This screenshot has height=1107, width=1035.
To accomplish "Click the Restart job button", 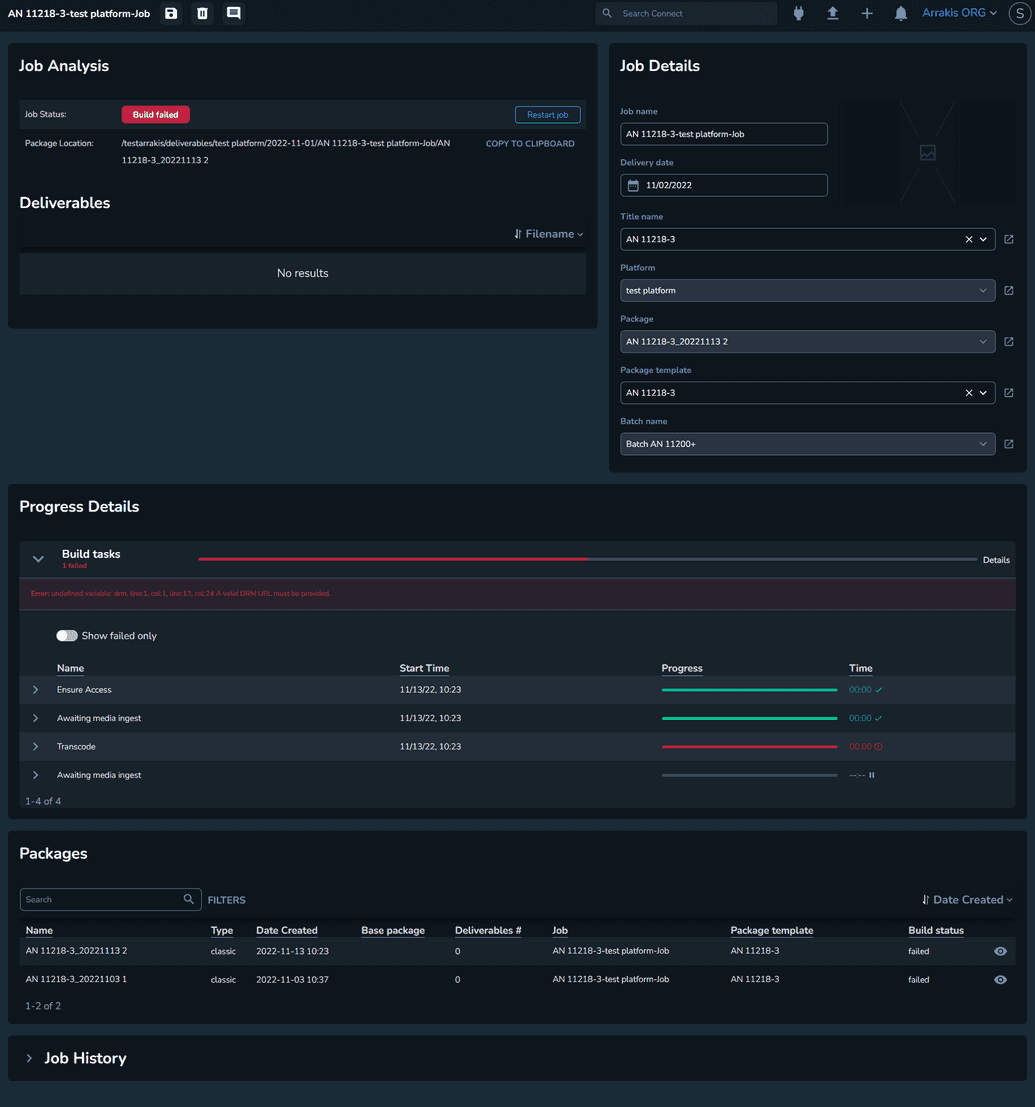I will point(547,115).
